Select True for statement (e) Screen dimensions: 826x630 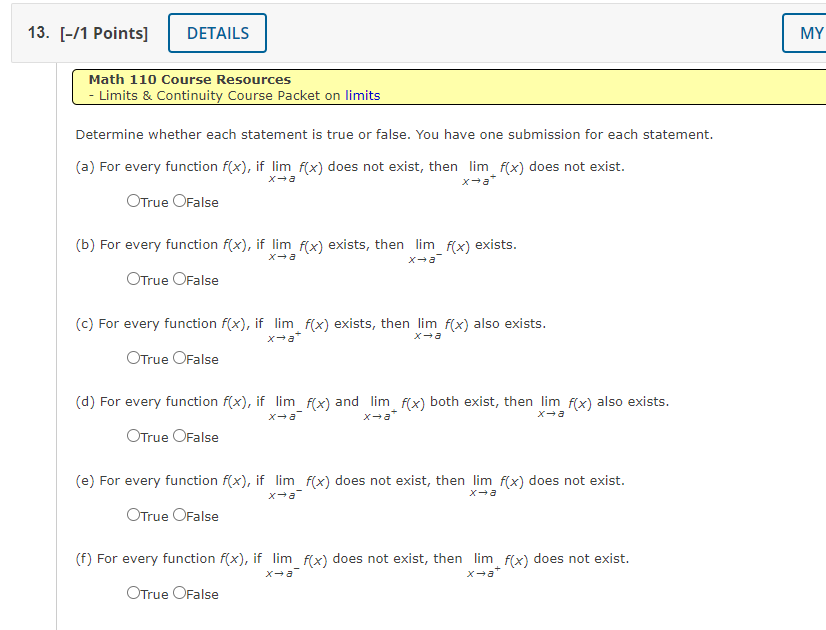133,515
